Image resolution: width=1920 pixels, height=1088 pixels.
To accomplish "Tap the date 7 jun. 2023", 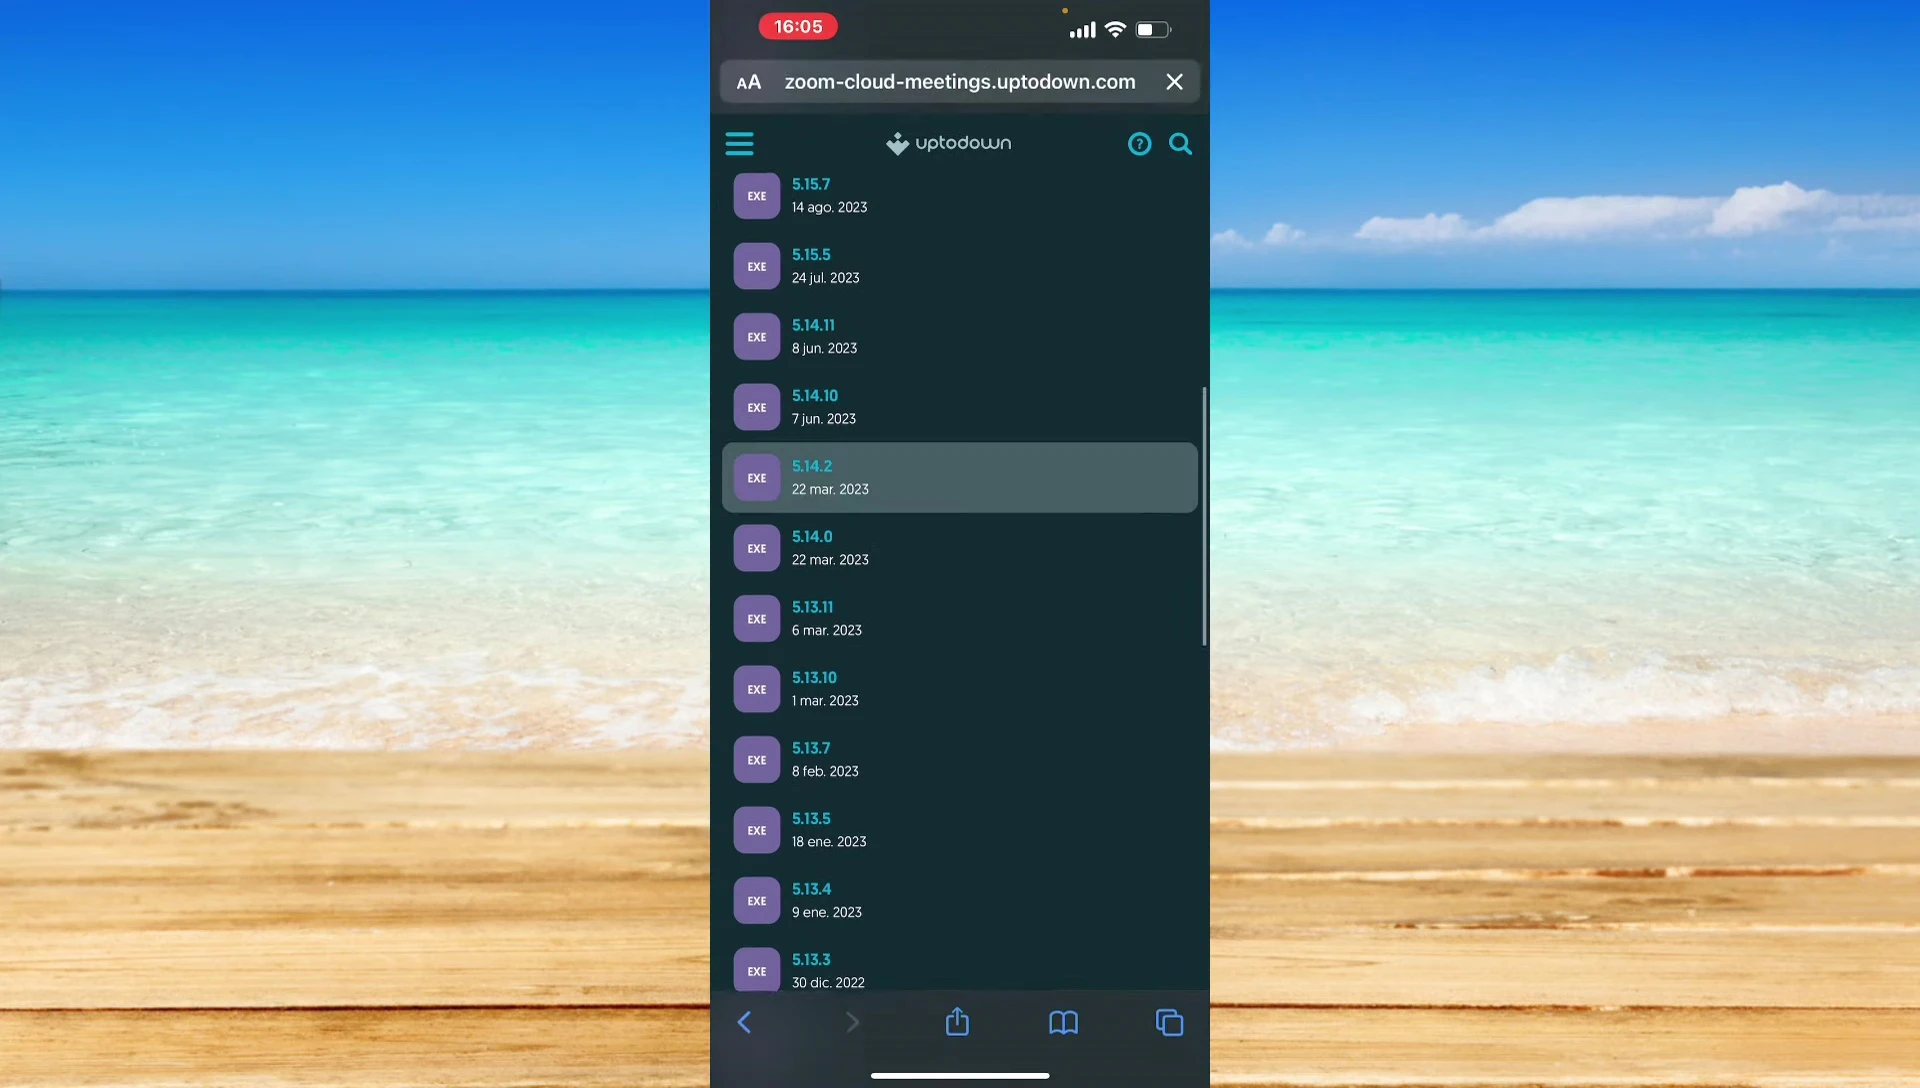I will coord(823,419).
